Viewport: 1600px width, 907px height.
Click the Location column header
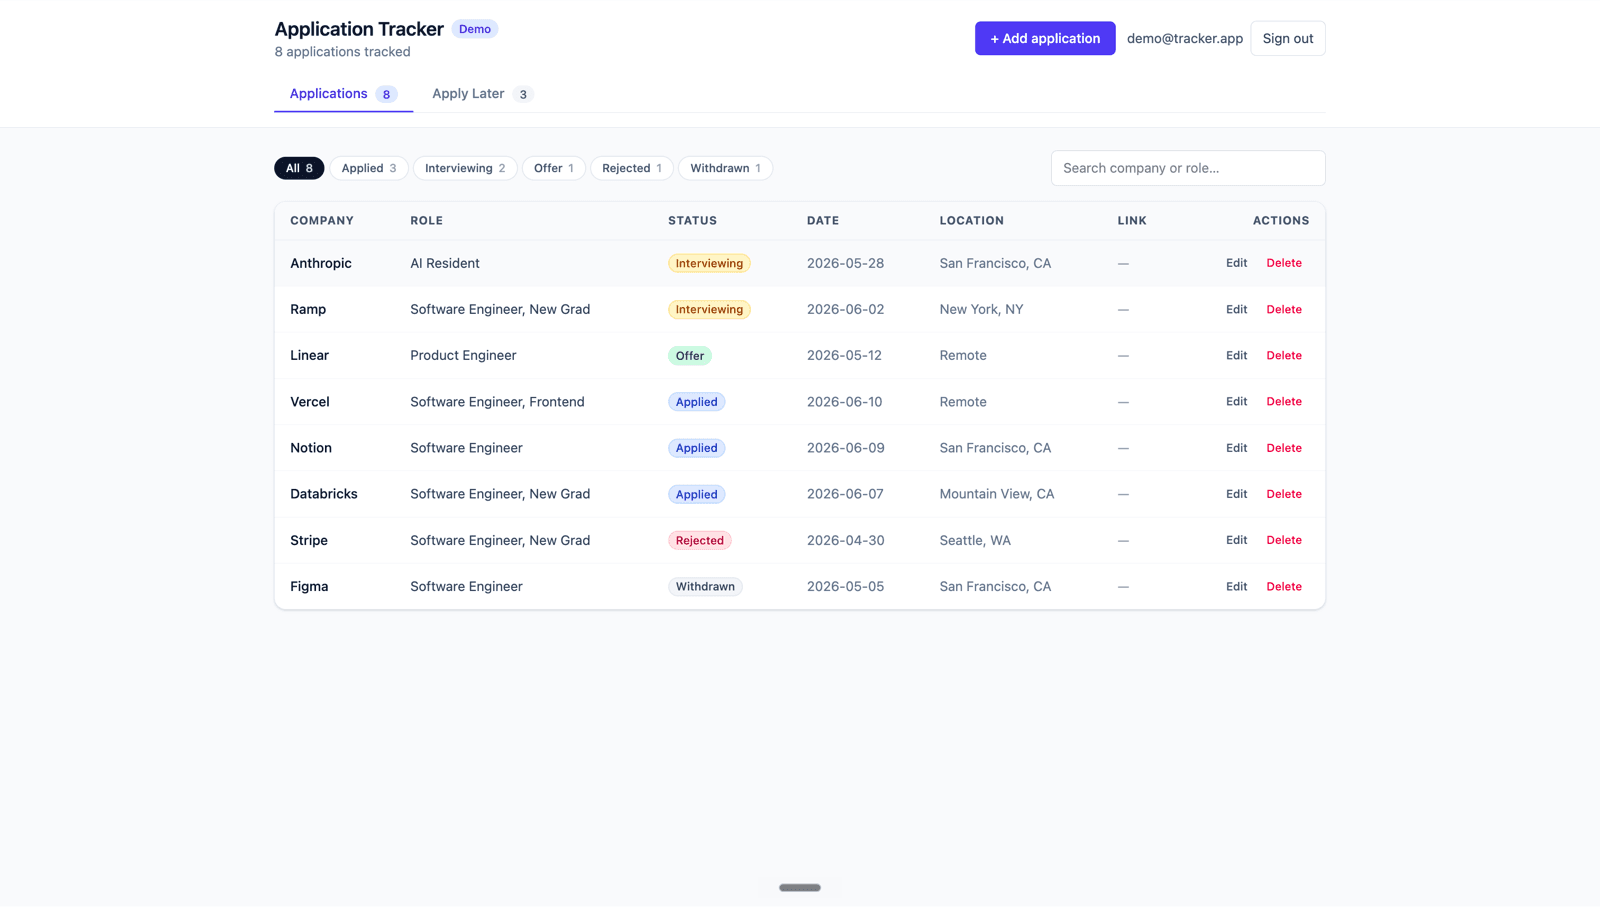tap(971, 220)
